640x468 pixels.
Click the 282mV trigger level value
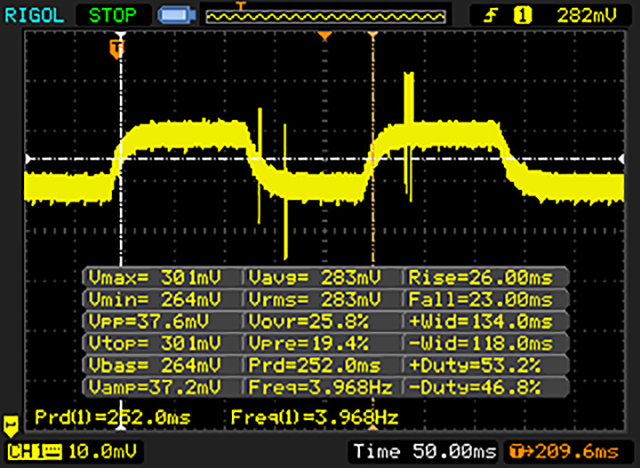587,16
